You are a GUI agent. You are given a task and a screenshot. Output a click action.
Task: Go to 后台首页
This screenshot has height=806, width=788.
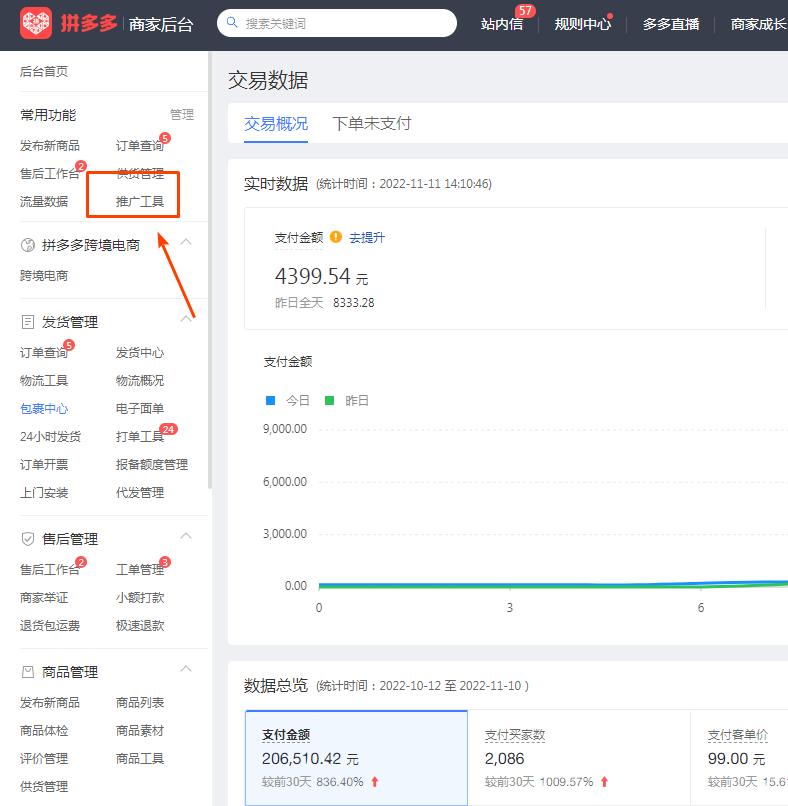click(x=44, y=71)
